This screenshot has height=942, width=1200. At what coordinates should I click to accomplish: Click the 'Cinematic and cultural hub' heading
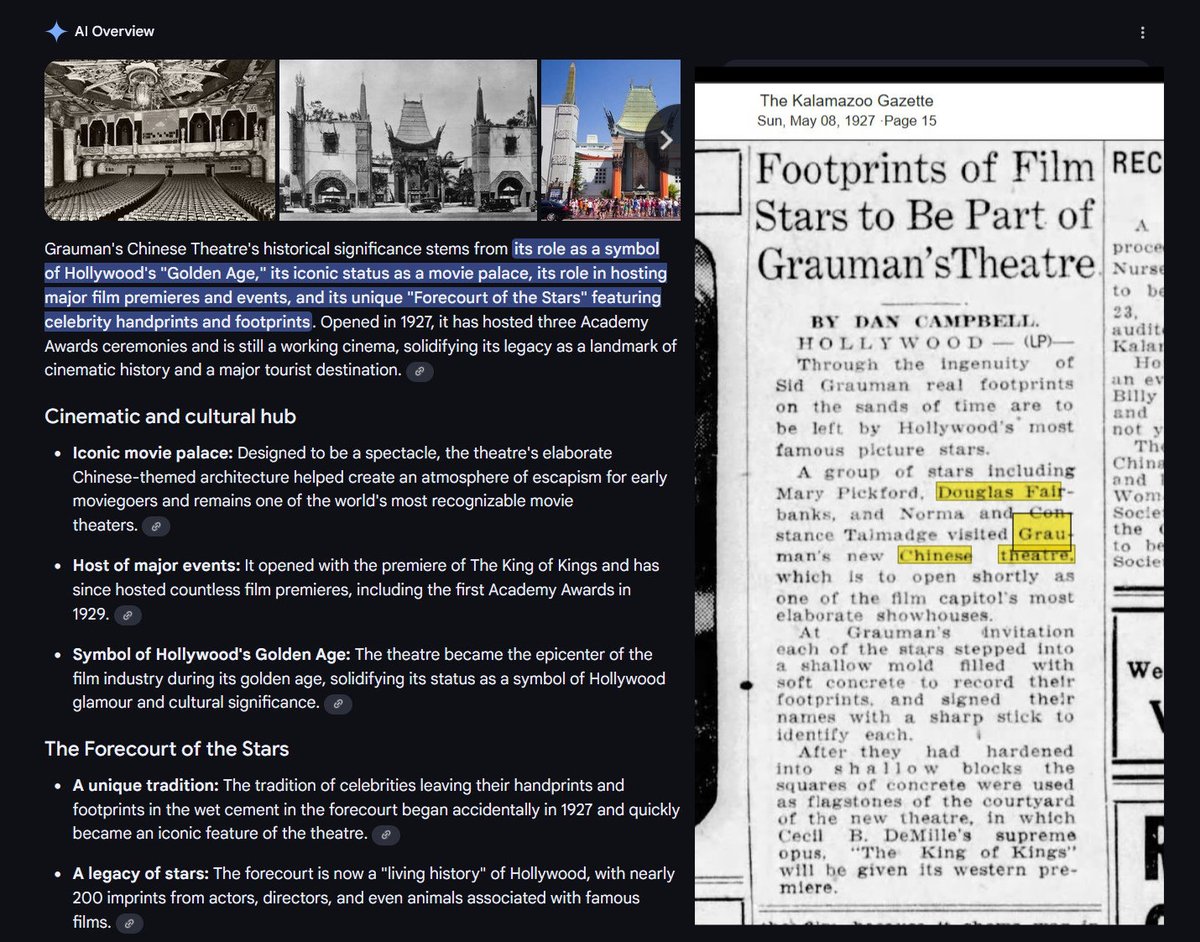[x=170, y=416]
